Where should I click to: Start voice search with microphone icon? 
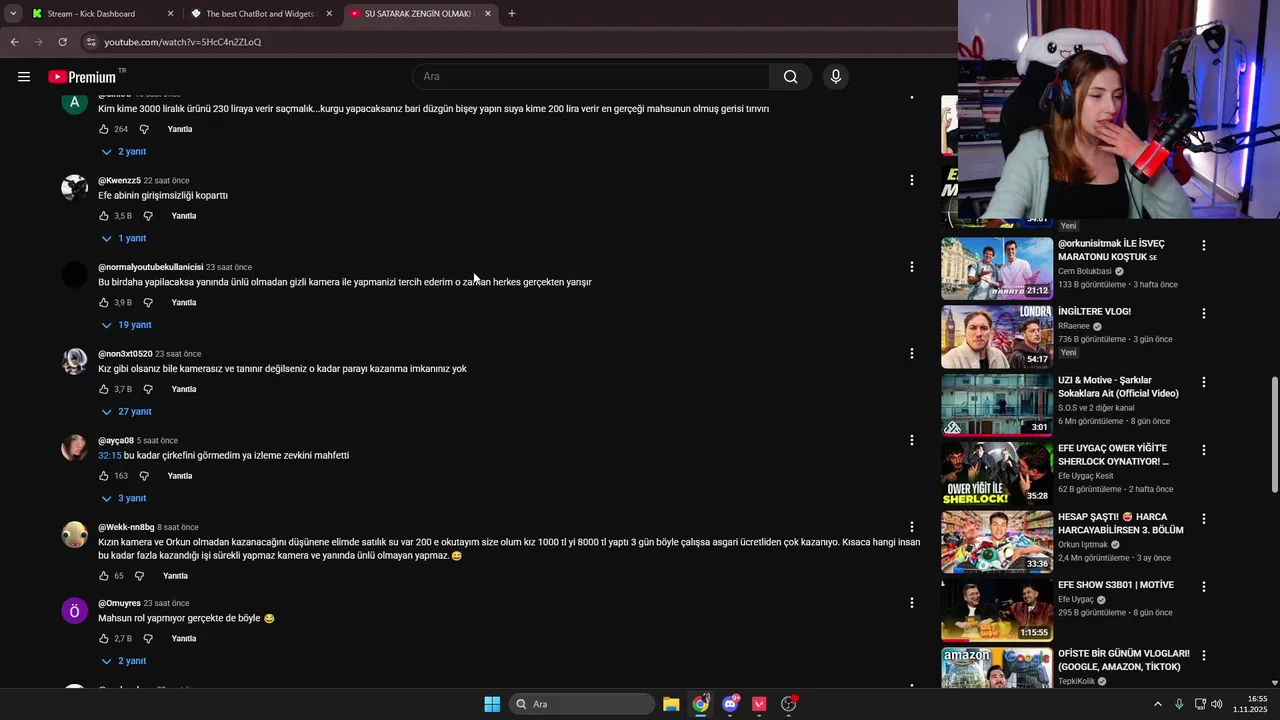coord(836,77)
